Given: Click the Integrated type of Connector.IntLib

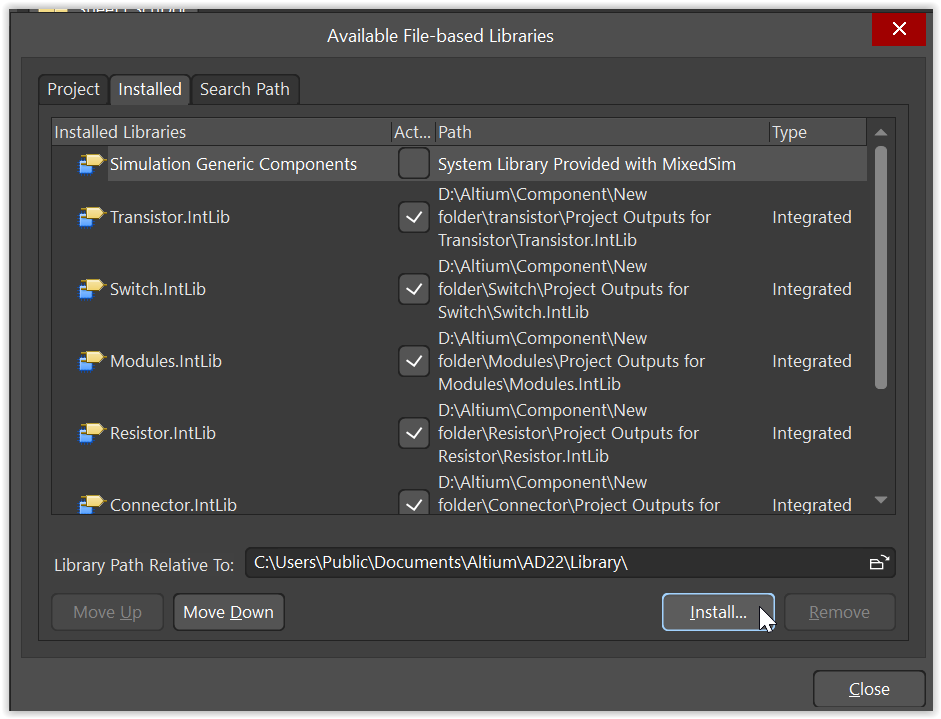Looking at the screenshot, I should tap(812, 505).
